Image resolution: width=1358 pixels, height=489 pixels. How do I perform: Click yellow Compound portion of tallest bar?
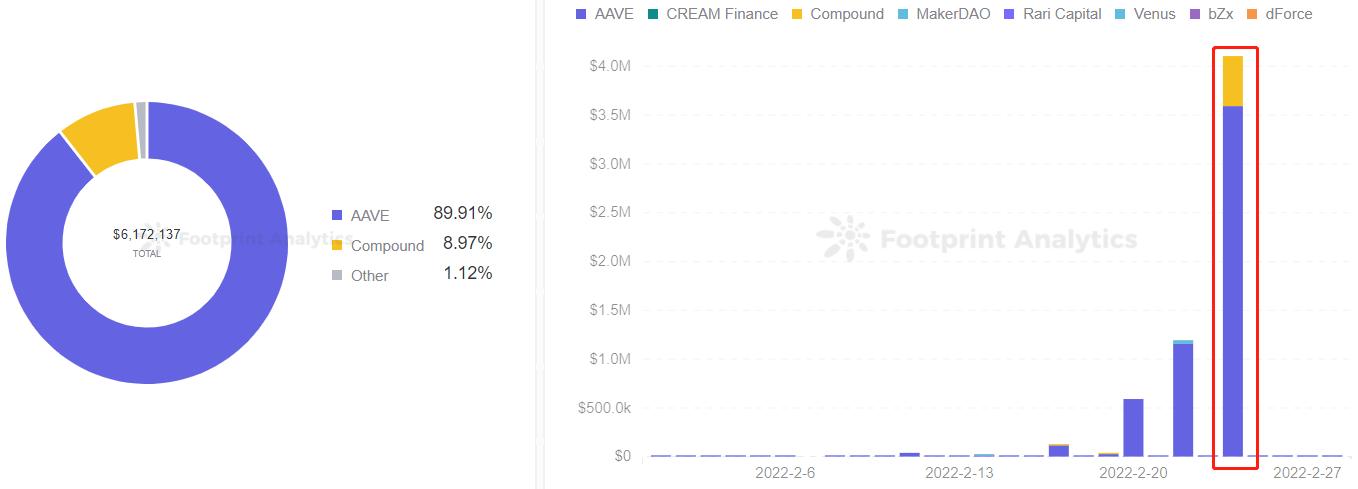coord(1233,81)
